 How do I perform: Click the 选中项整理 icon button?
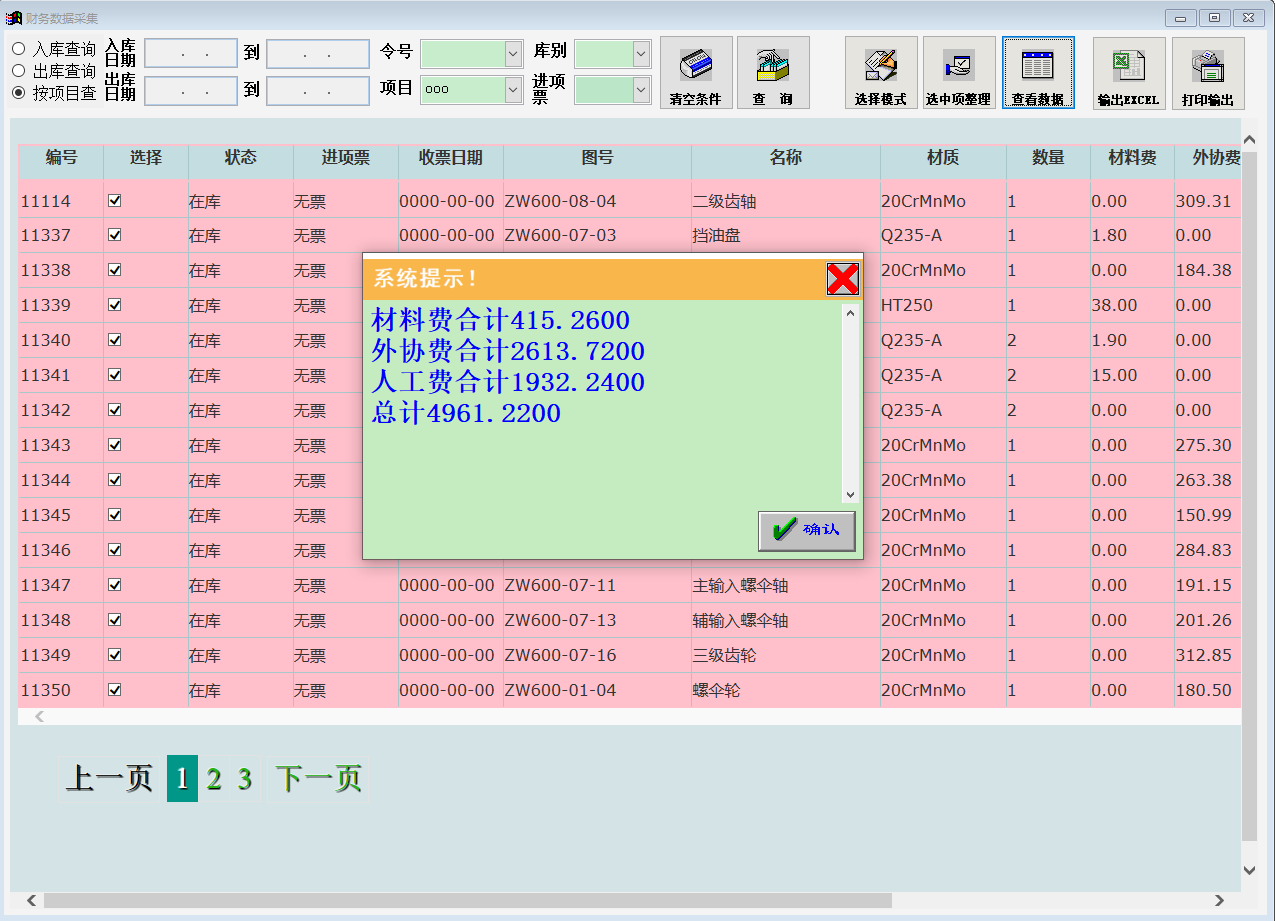[958, 72]
